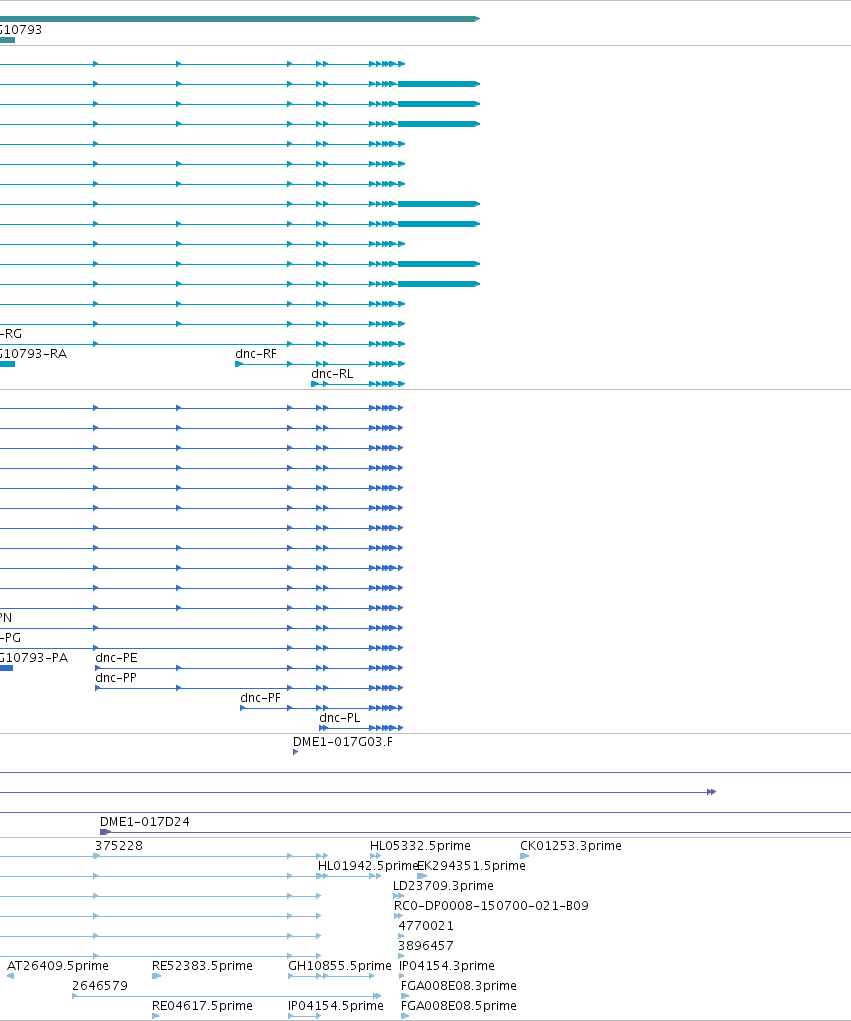This screenshot has width=851, height=1021.
Task: Select the EST labeled 375228
Action: (x=119, y=846)
